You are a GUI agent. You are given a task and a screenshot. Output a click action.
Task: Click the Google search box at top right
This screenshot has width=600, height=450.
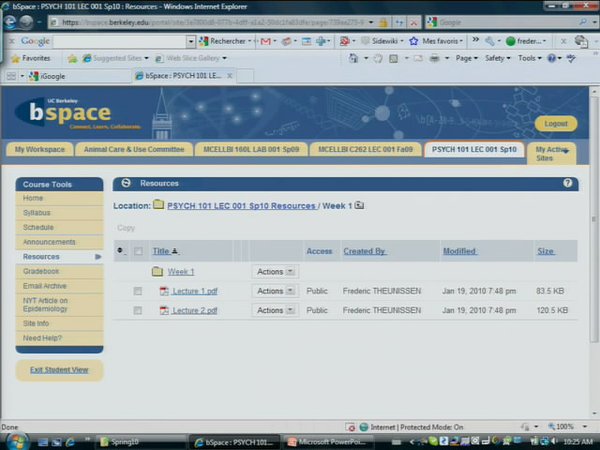[x=507, y=22]
